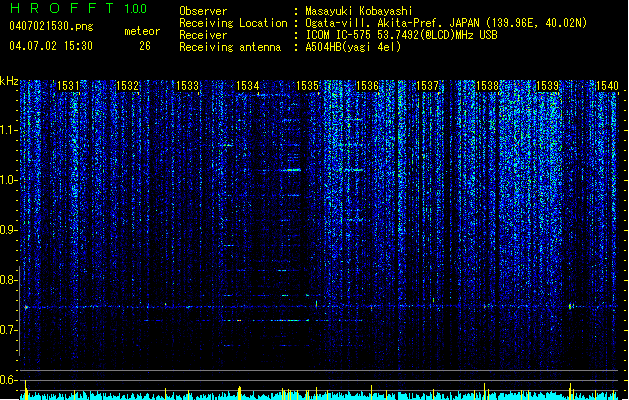Image resolution: width=629 pixels, height=400 pixels.
Task: Click the 1540 time axis marker
Action: (607, 86)
